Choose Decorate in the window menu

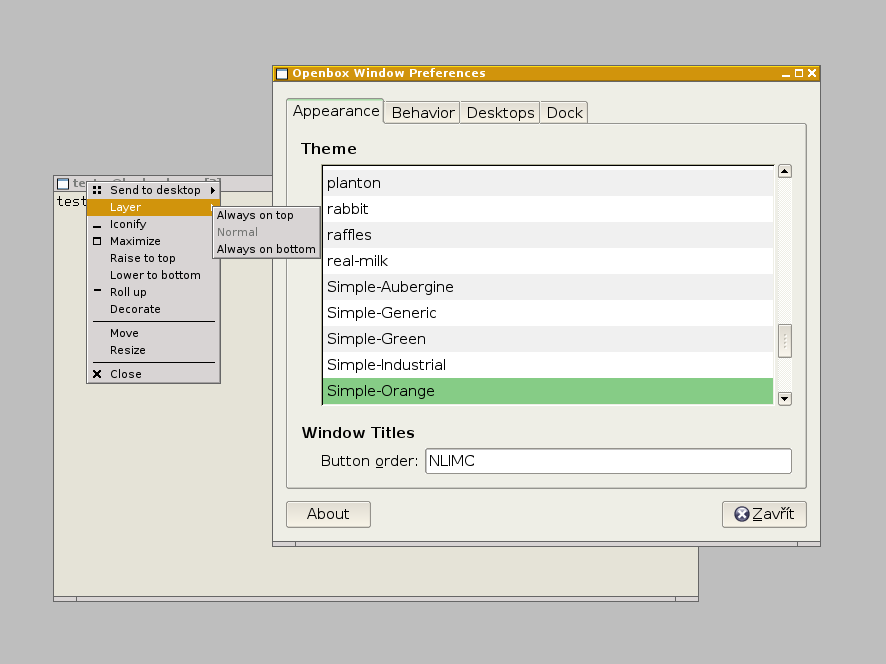point(153,309)
